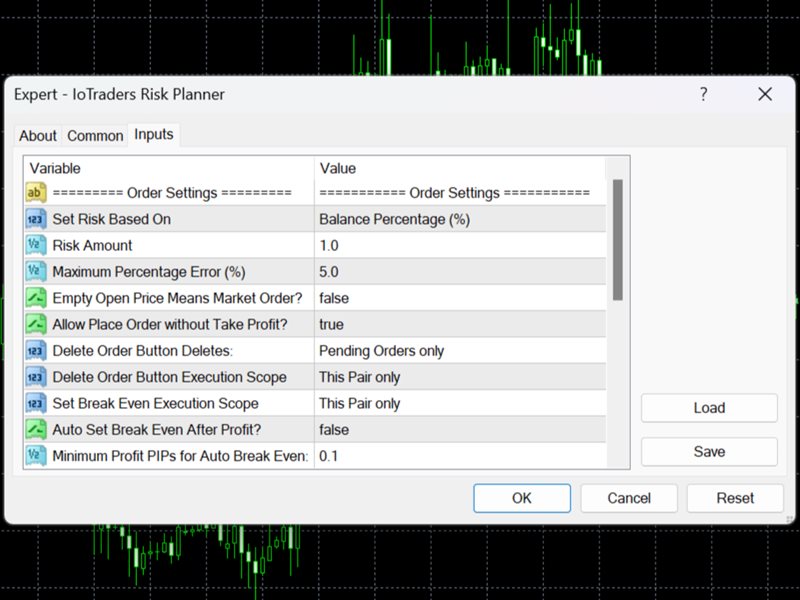
Task: Click the Delete Order Button Execution Scope icon
Action: pyautogui.click(x=36, y=377)
